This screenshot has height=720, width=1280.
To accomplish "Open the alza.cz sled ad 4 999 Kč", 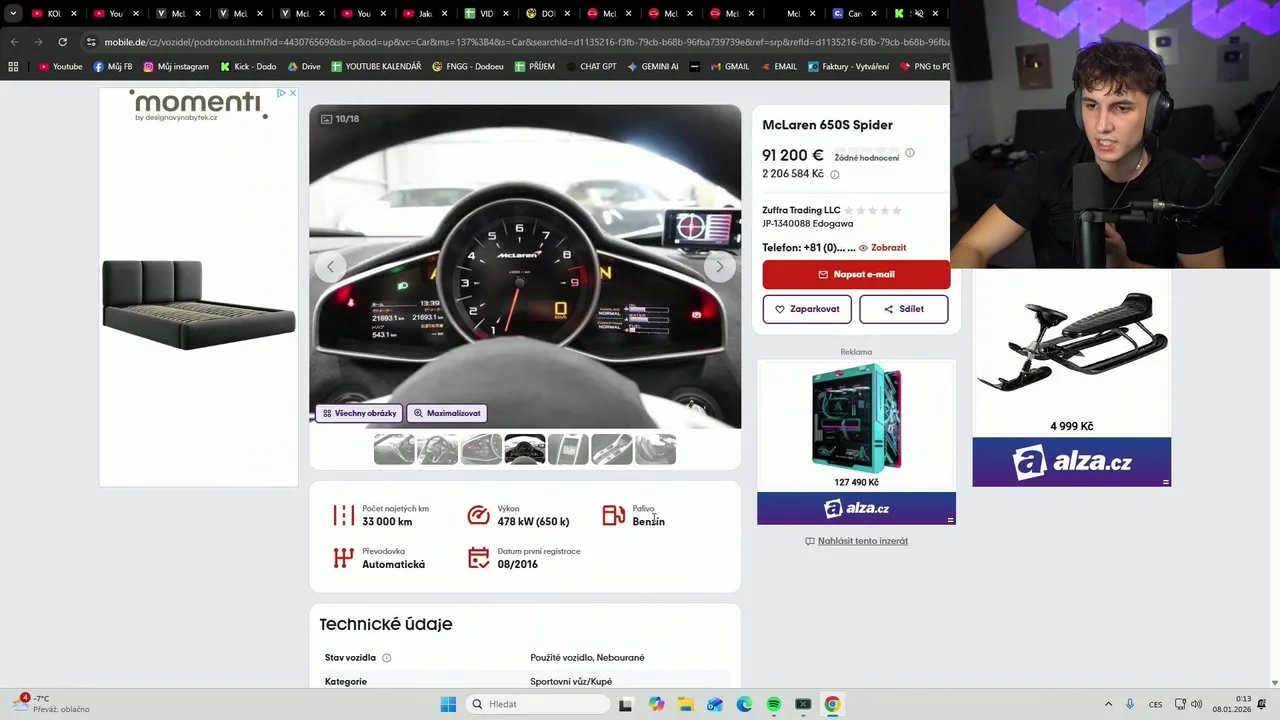I will [x=1071, y=378].
